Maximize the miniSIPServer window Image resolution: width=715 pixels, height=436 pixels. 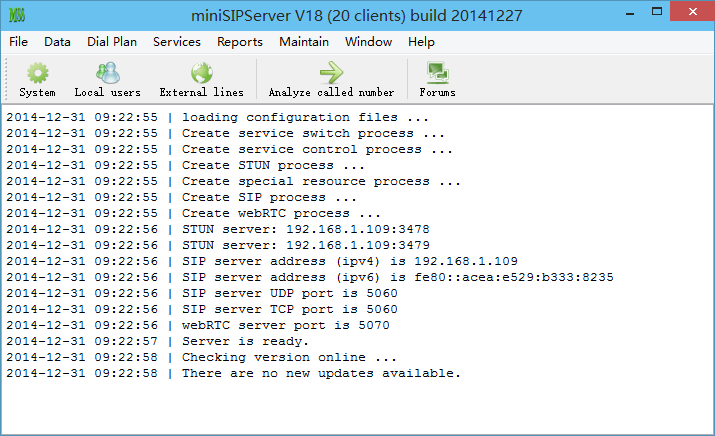coord(657,12)
